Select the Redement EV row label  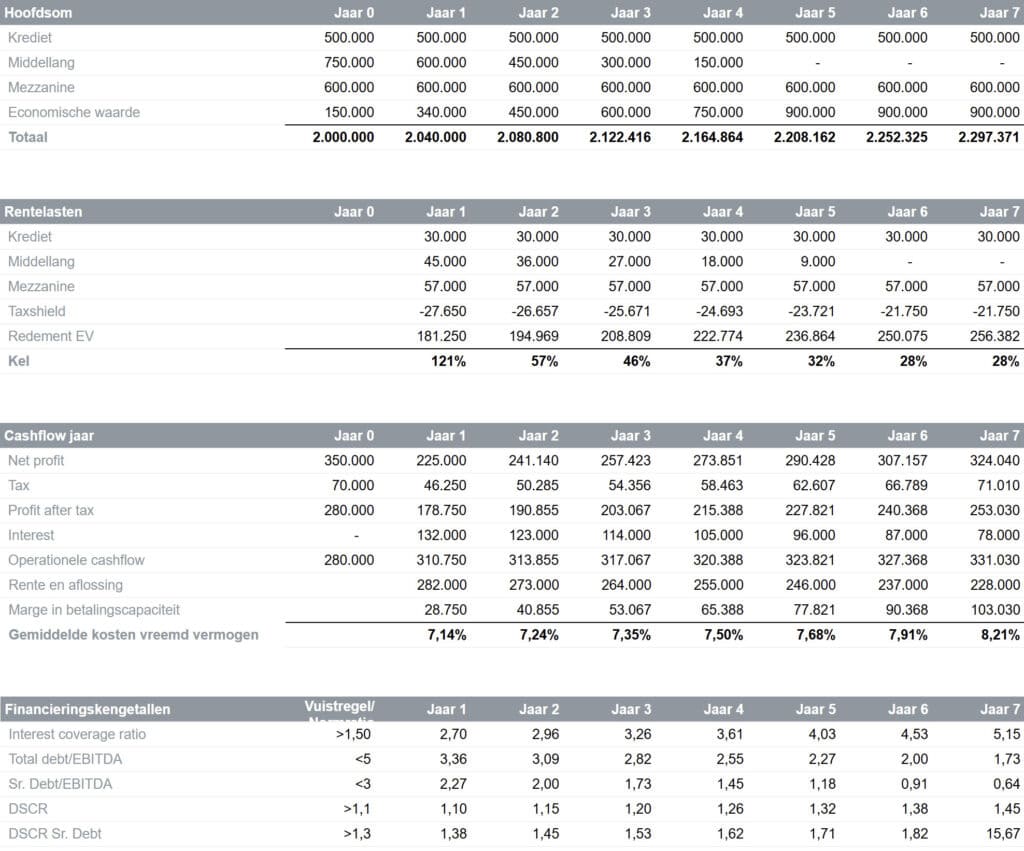50,336
